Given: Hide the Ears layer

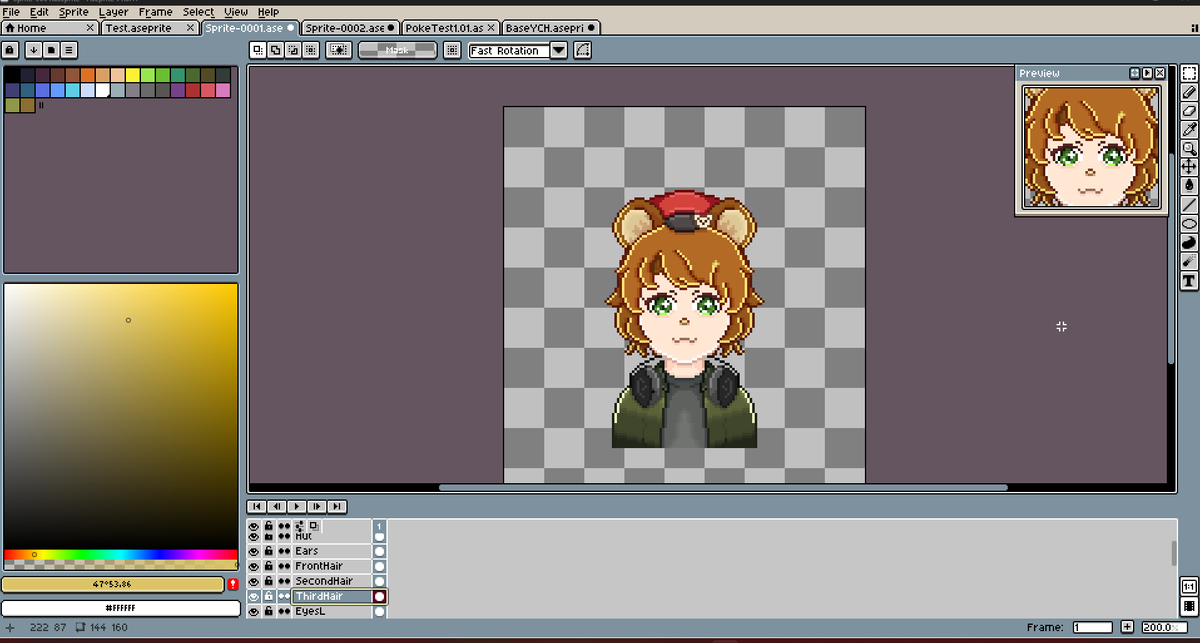Looking at the screenshot, I should [254, 551].
